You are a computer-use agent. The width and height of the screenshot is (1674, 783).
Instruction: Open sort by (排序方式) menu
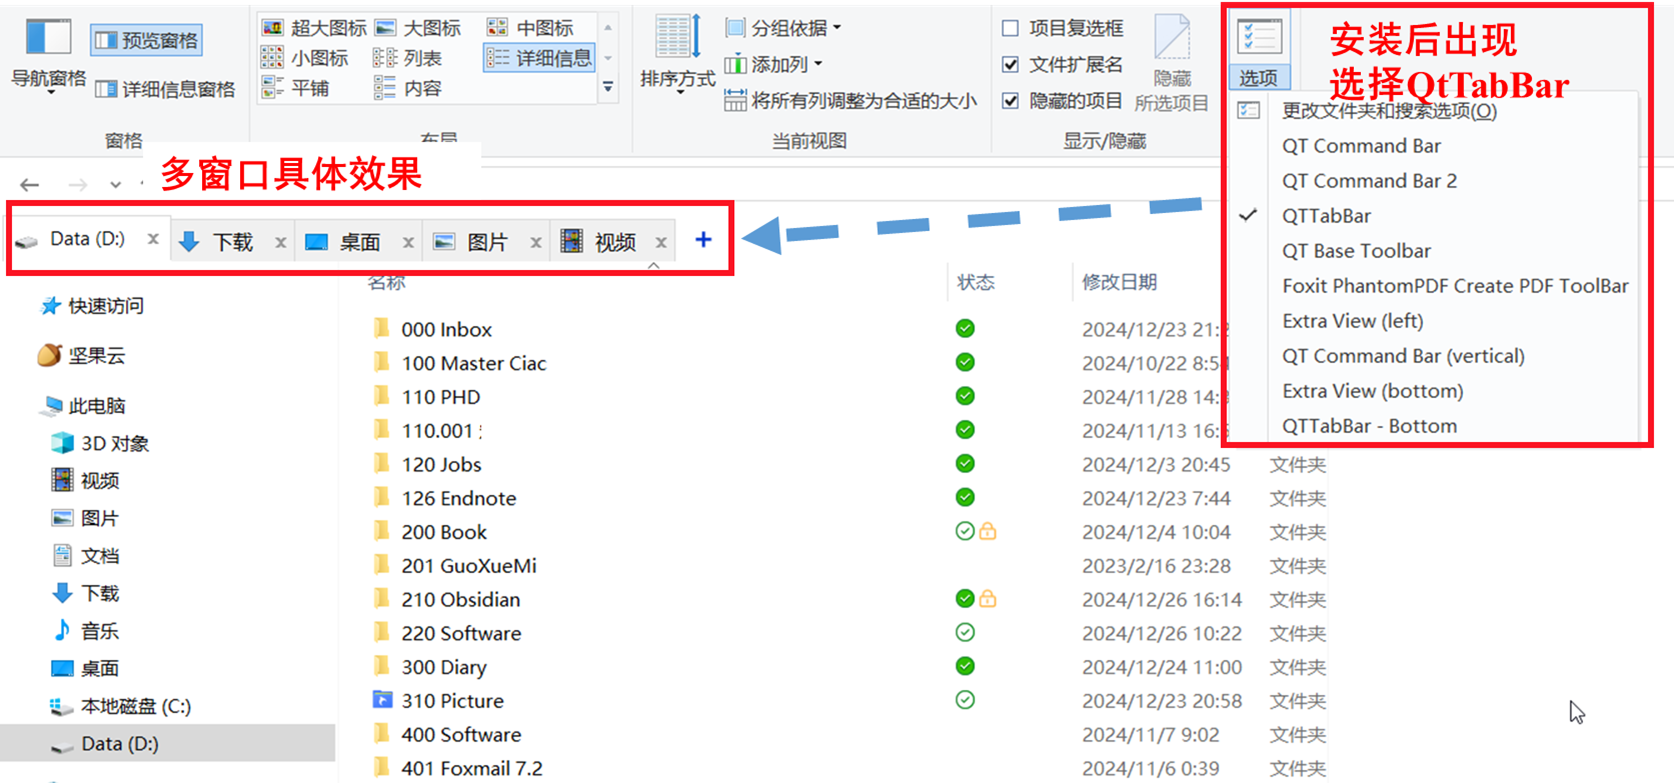pyautogui.click(x=677, y=55)
